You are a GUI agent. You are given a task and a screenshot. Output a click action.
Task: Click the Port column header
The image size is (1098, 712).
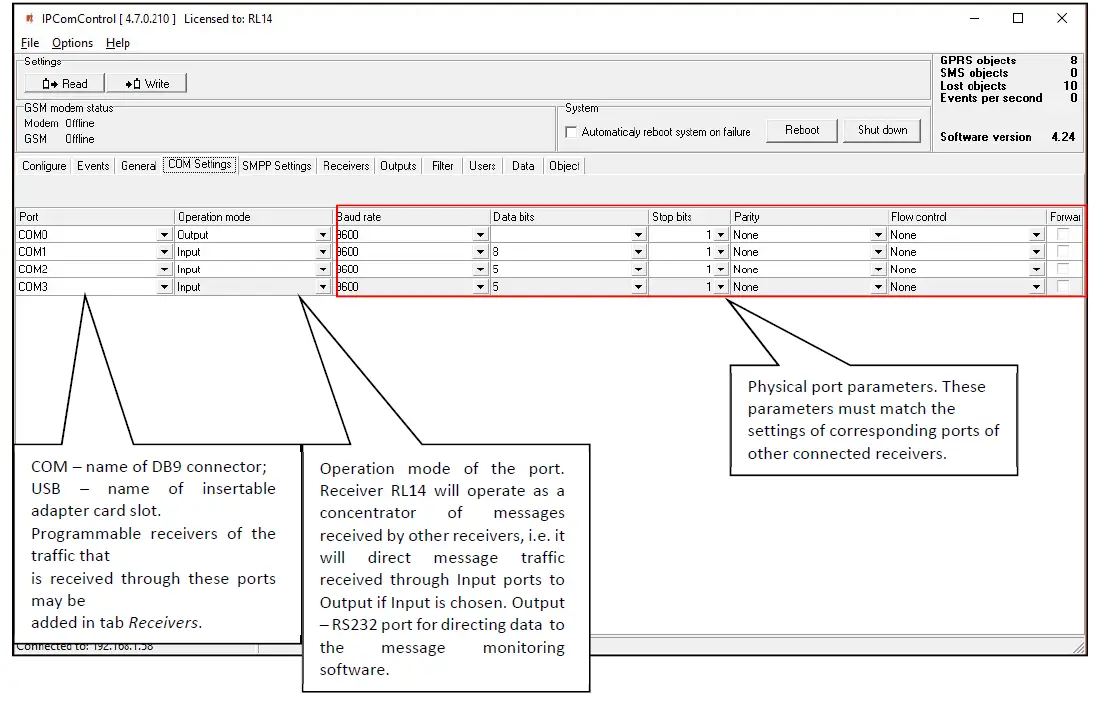pyautogui.click(x=95, y=217)
